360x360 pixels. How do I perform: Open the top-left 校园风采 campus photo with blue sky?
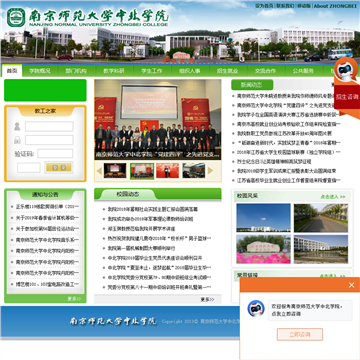click(x=263, y=218)
